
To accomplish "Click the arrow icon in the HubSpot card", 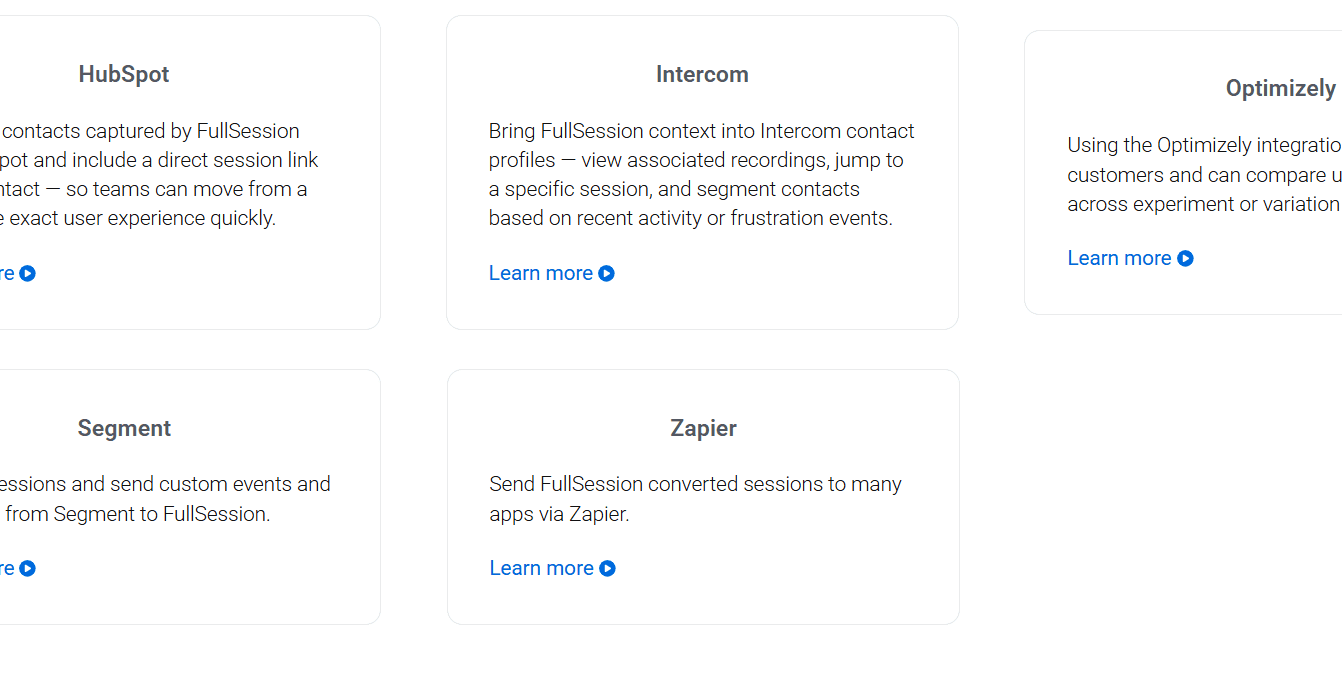I will [x=28, y=274].
